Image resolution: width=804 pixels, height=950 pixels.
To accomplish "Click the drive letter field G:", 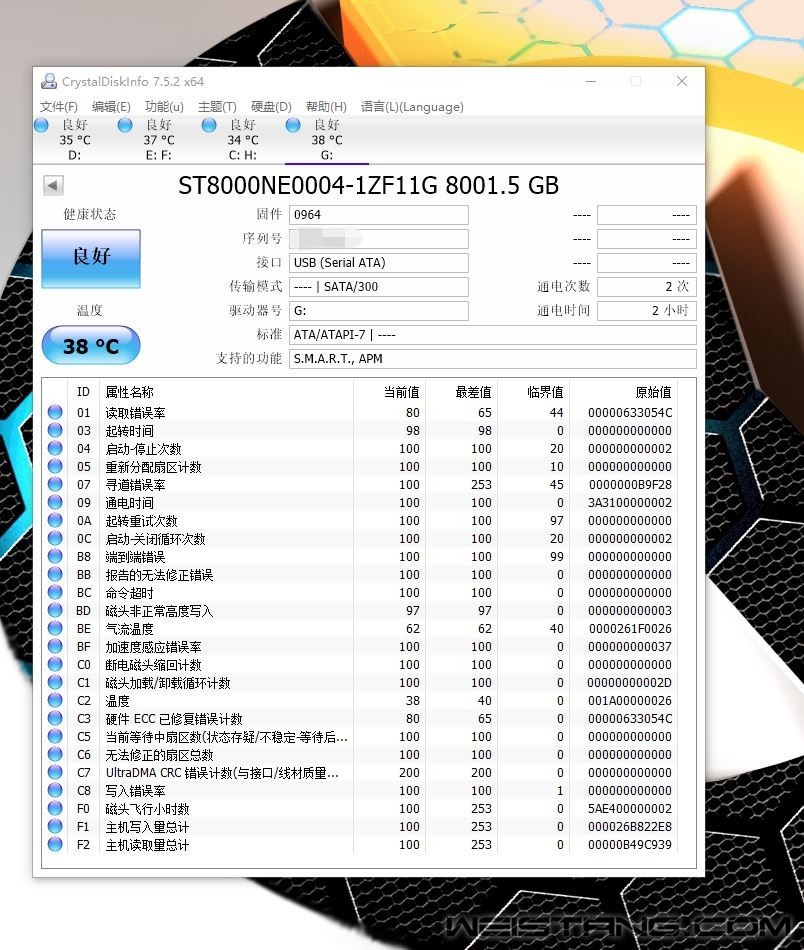I will pos(379,311).
